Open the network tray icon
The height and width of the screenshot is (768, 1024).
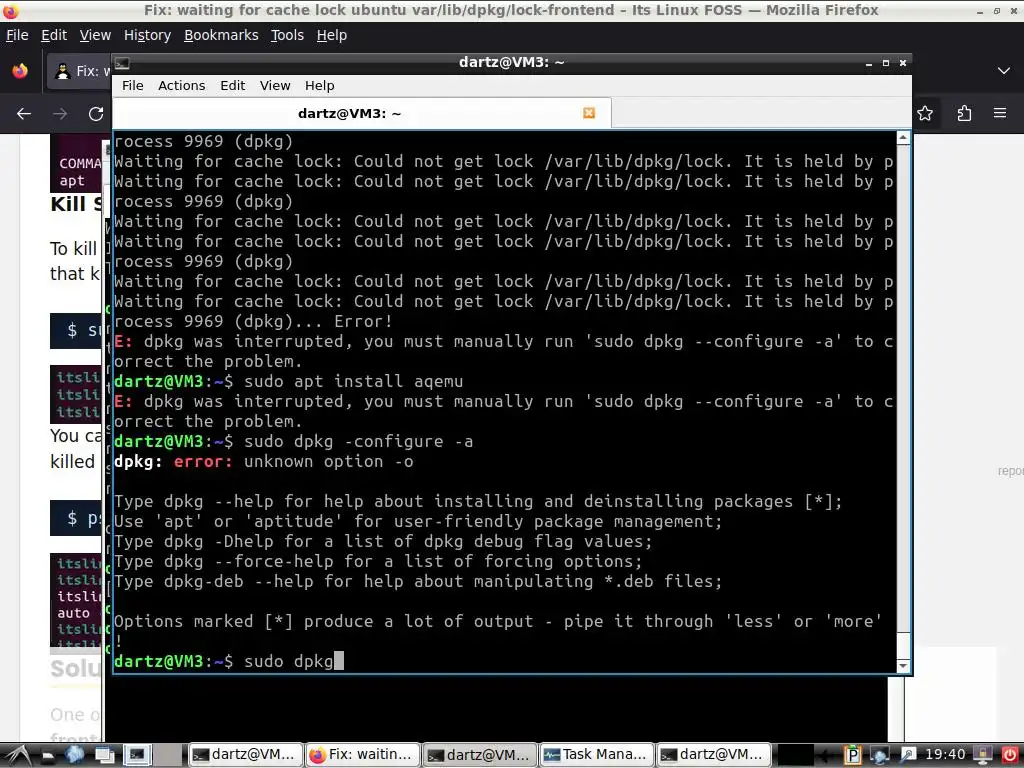click(880, 755)
